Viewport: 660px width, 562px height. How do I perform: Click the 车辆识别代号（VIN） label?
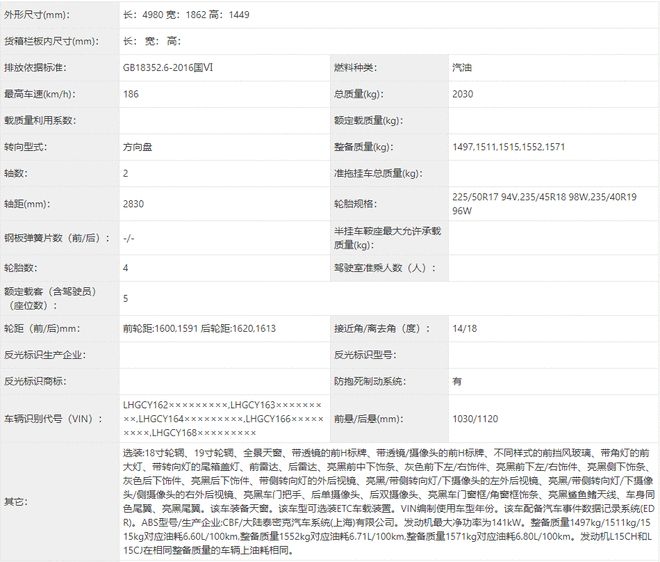click(54, 419)
